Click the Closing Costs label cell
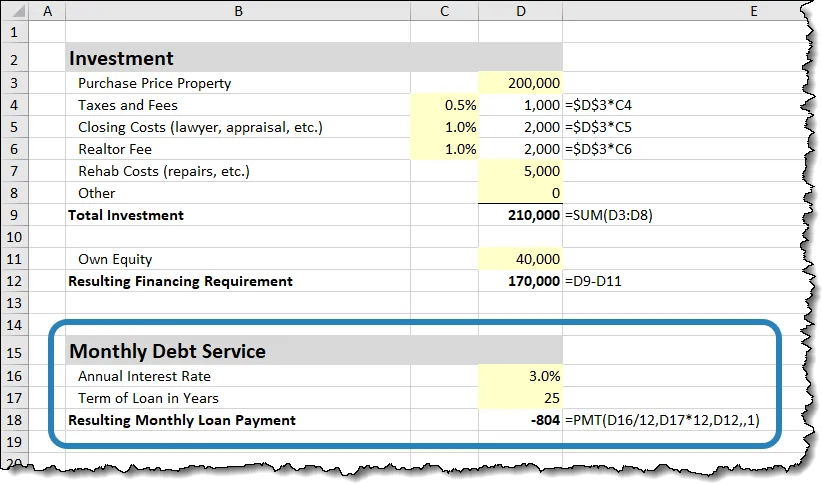The height and width of the screenshot is (484, 822). coord(238,127)
